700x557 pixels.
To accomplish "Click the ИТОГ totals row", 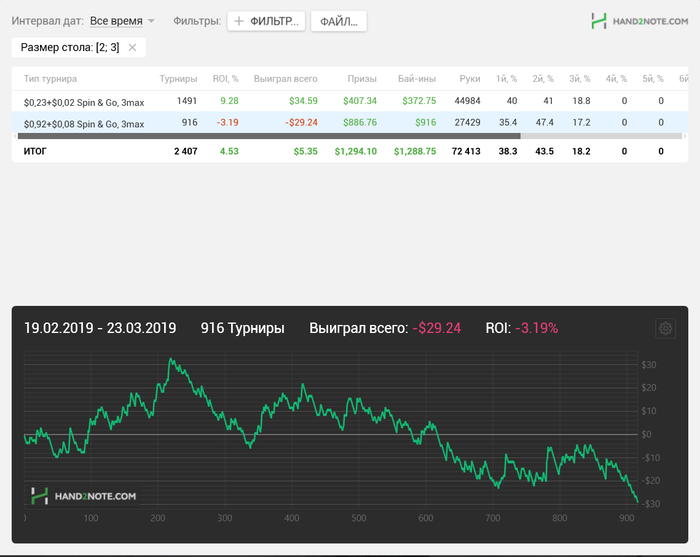I will pos(36,152).
